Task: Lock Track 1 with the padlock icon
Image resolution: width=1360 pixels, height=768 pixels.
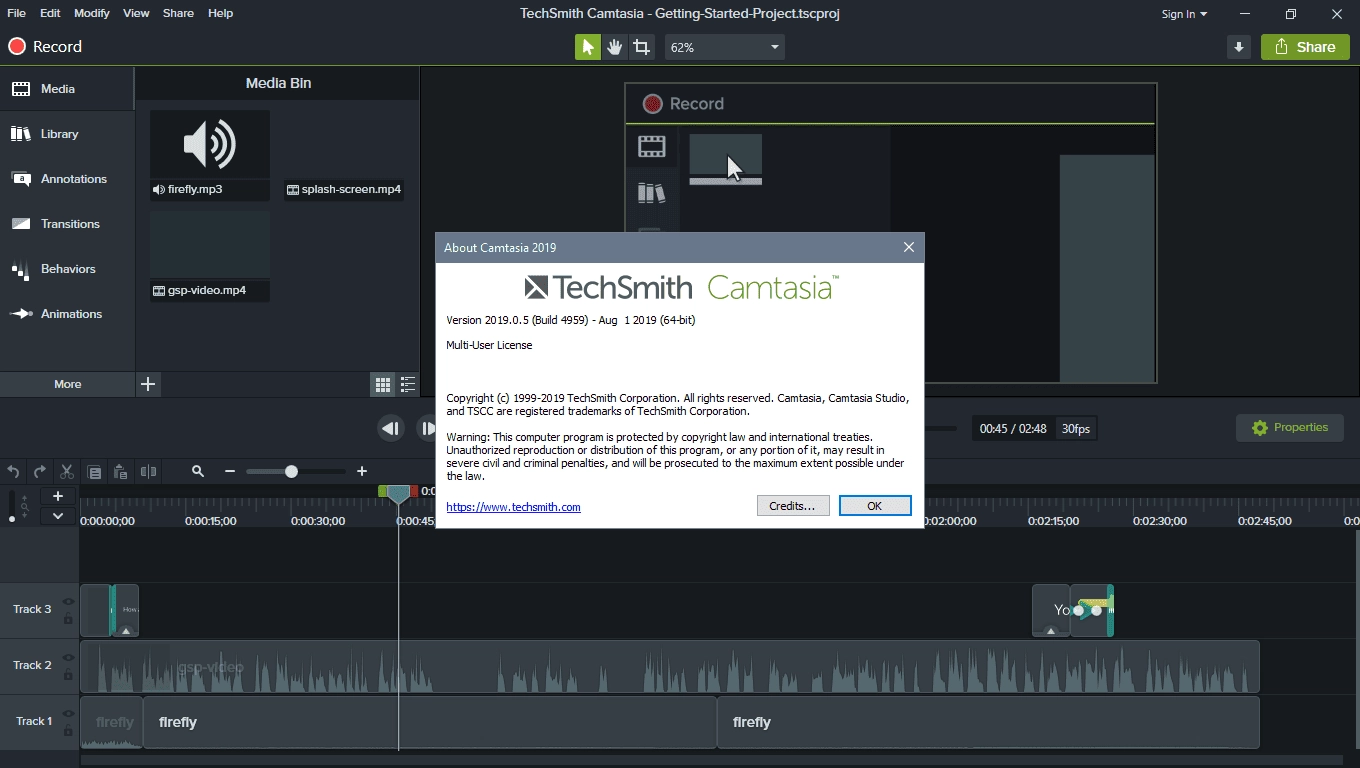Action: click(68, 731)
